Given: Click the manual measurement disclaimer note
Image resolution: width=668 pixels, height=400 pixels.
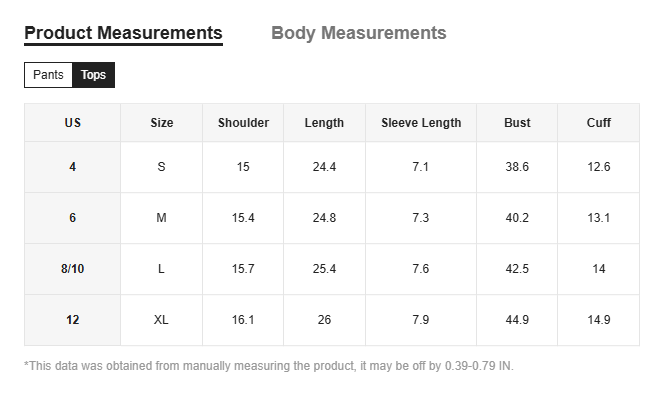Looking at the screenshot, I should [x=268, y=366].
